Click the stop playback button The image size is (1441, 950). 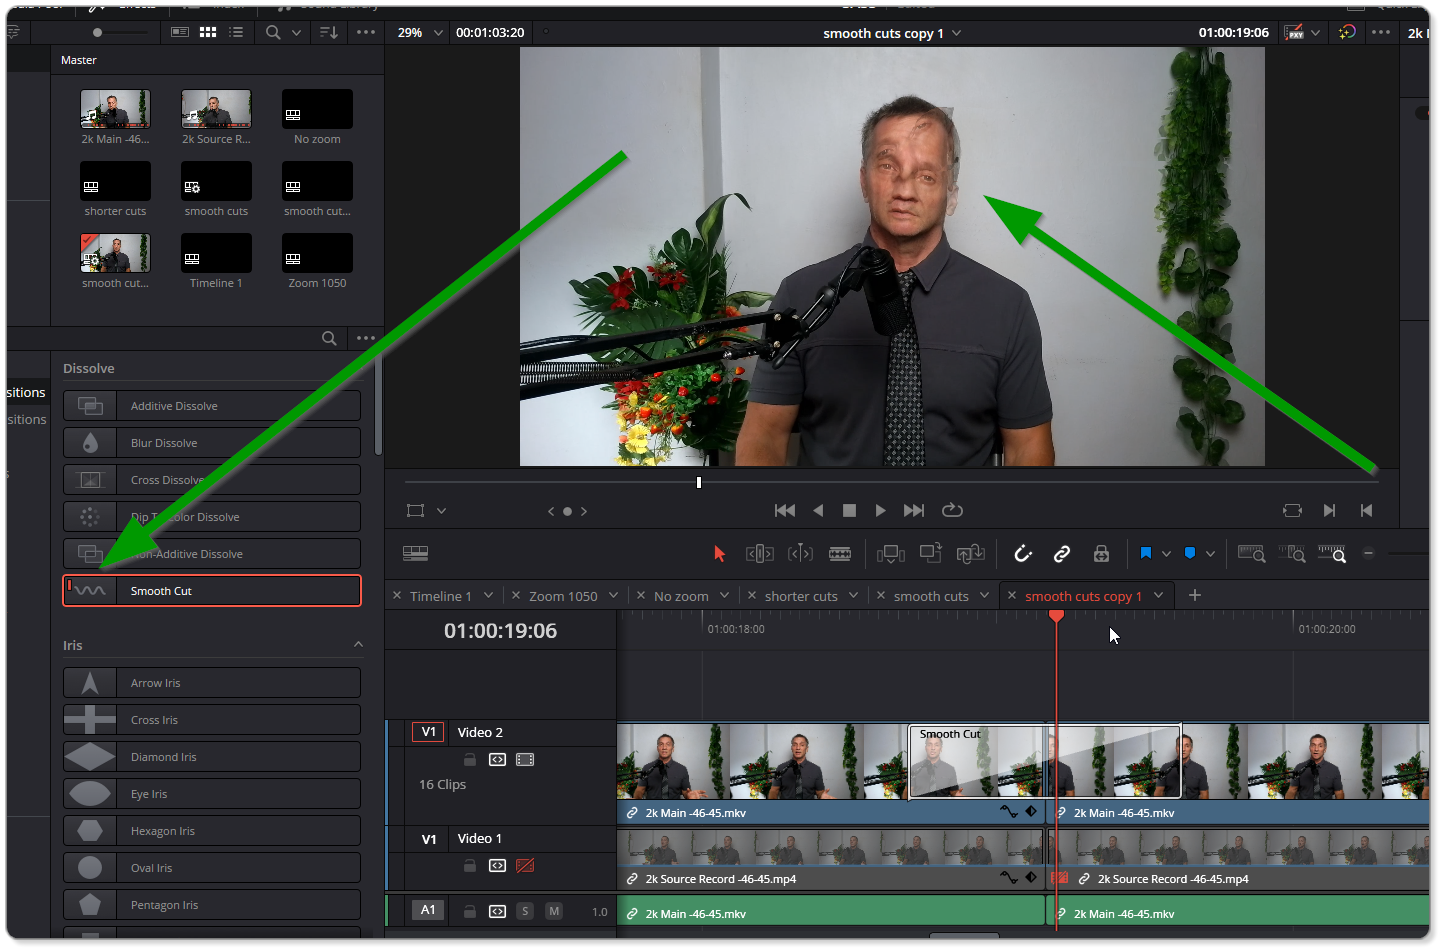click(x=849, y=510)
